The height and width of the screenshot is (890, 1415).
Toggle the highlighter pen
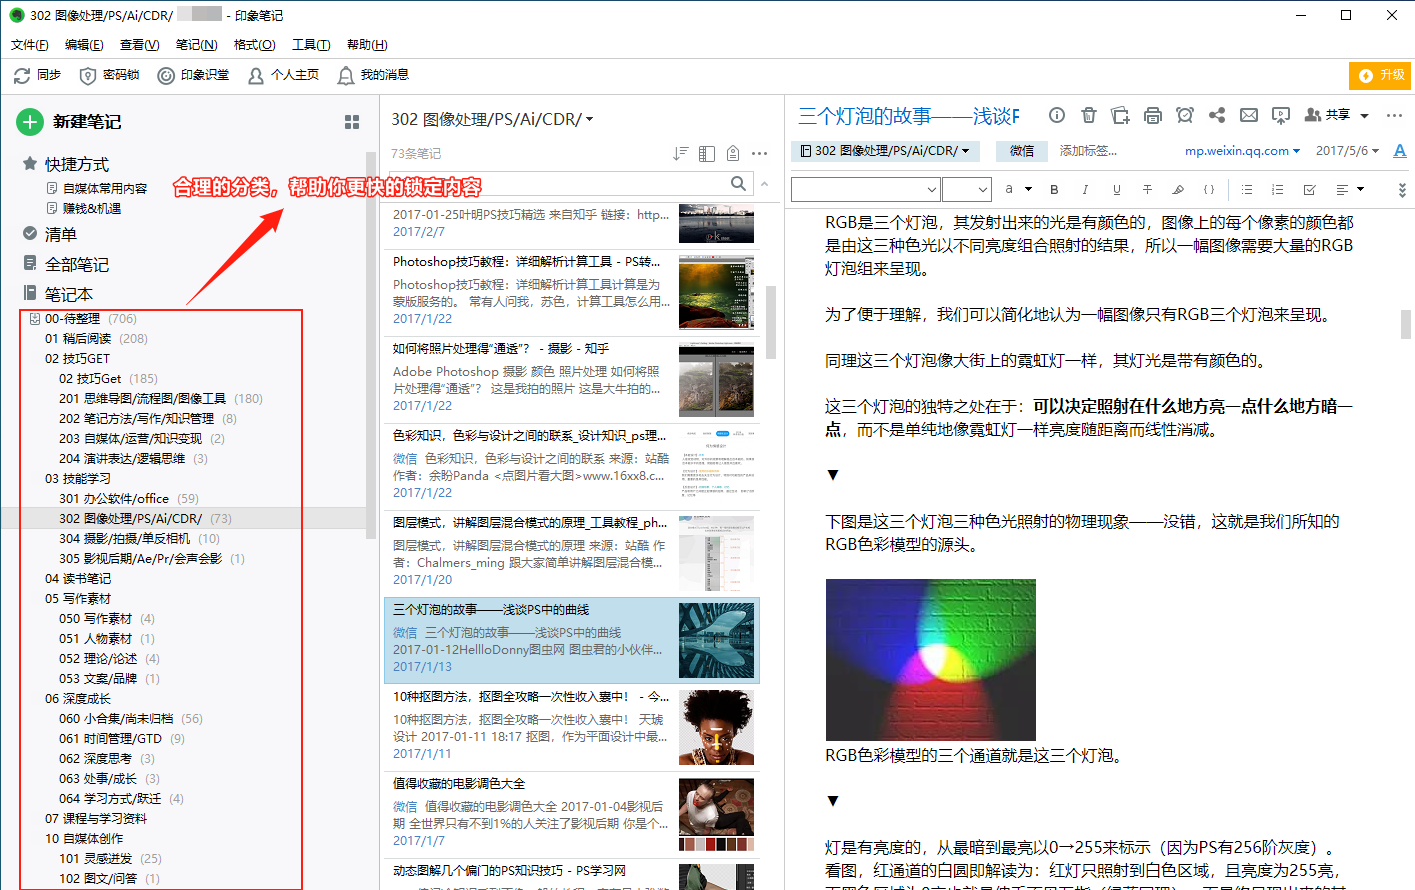[x=1178, y=189]
